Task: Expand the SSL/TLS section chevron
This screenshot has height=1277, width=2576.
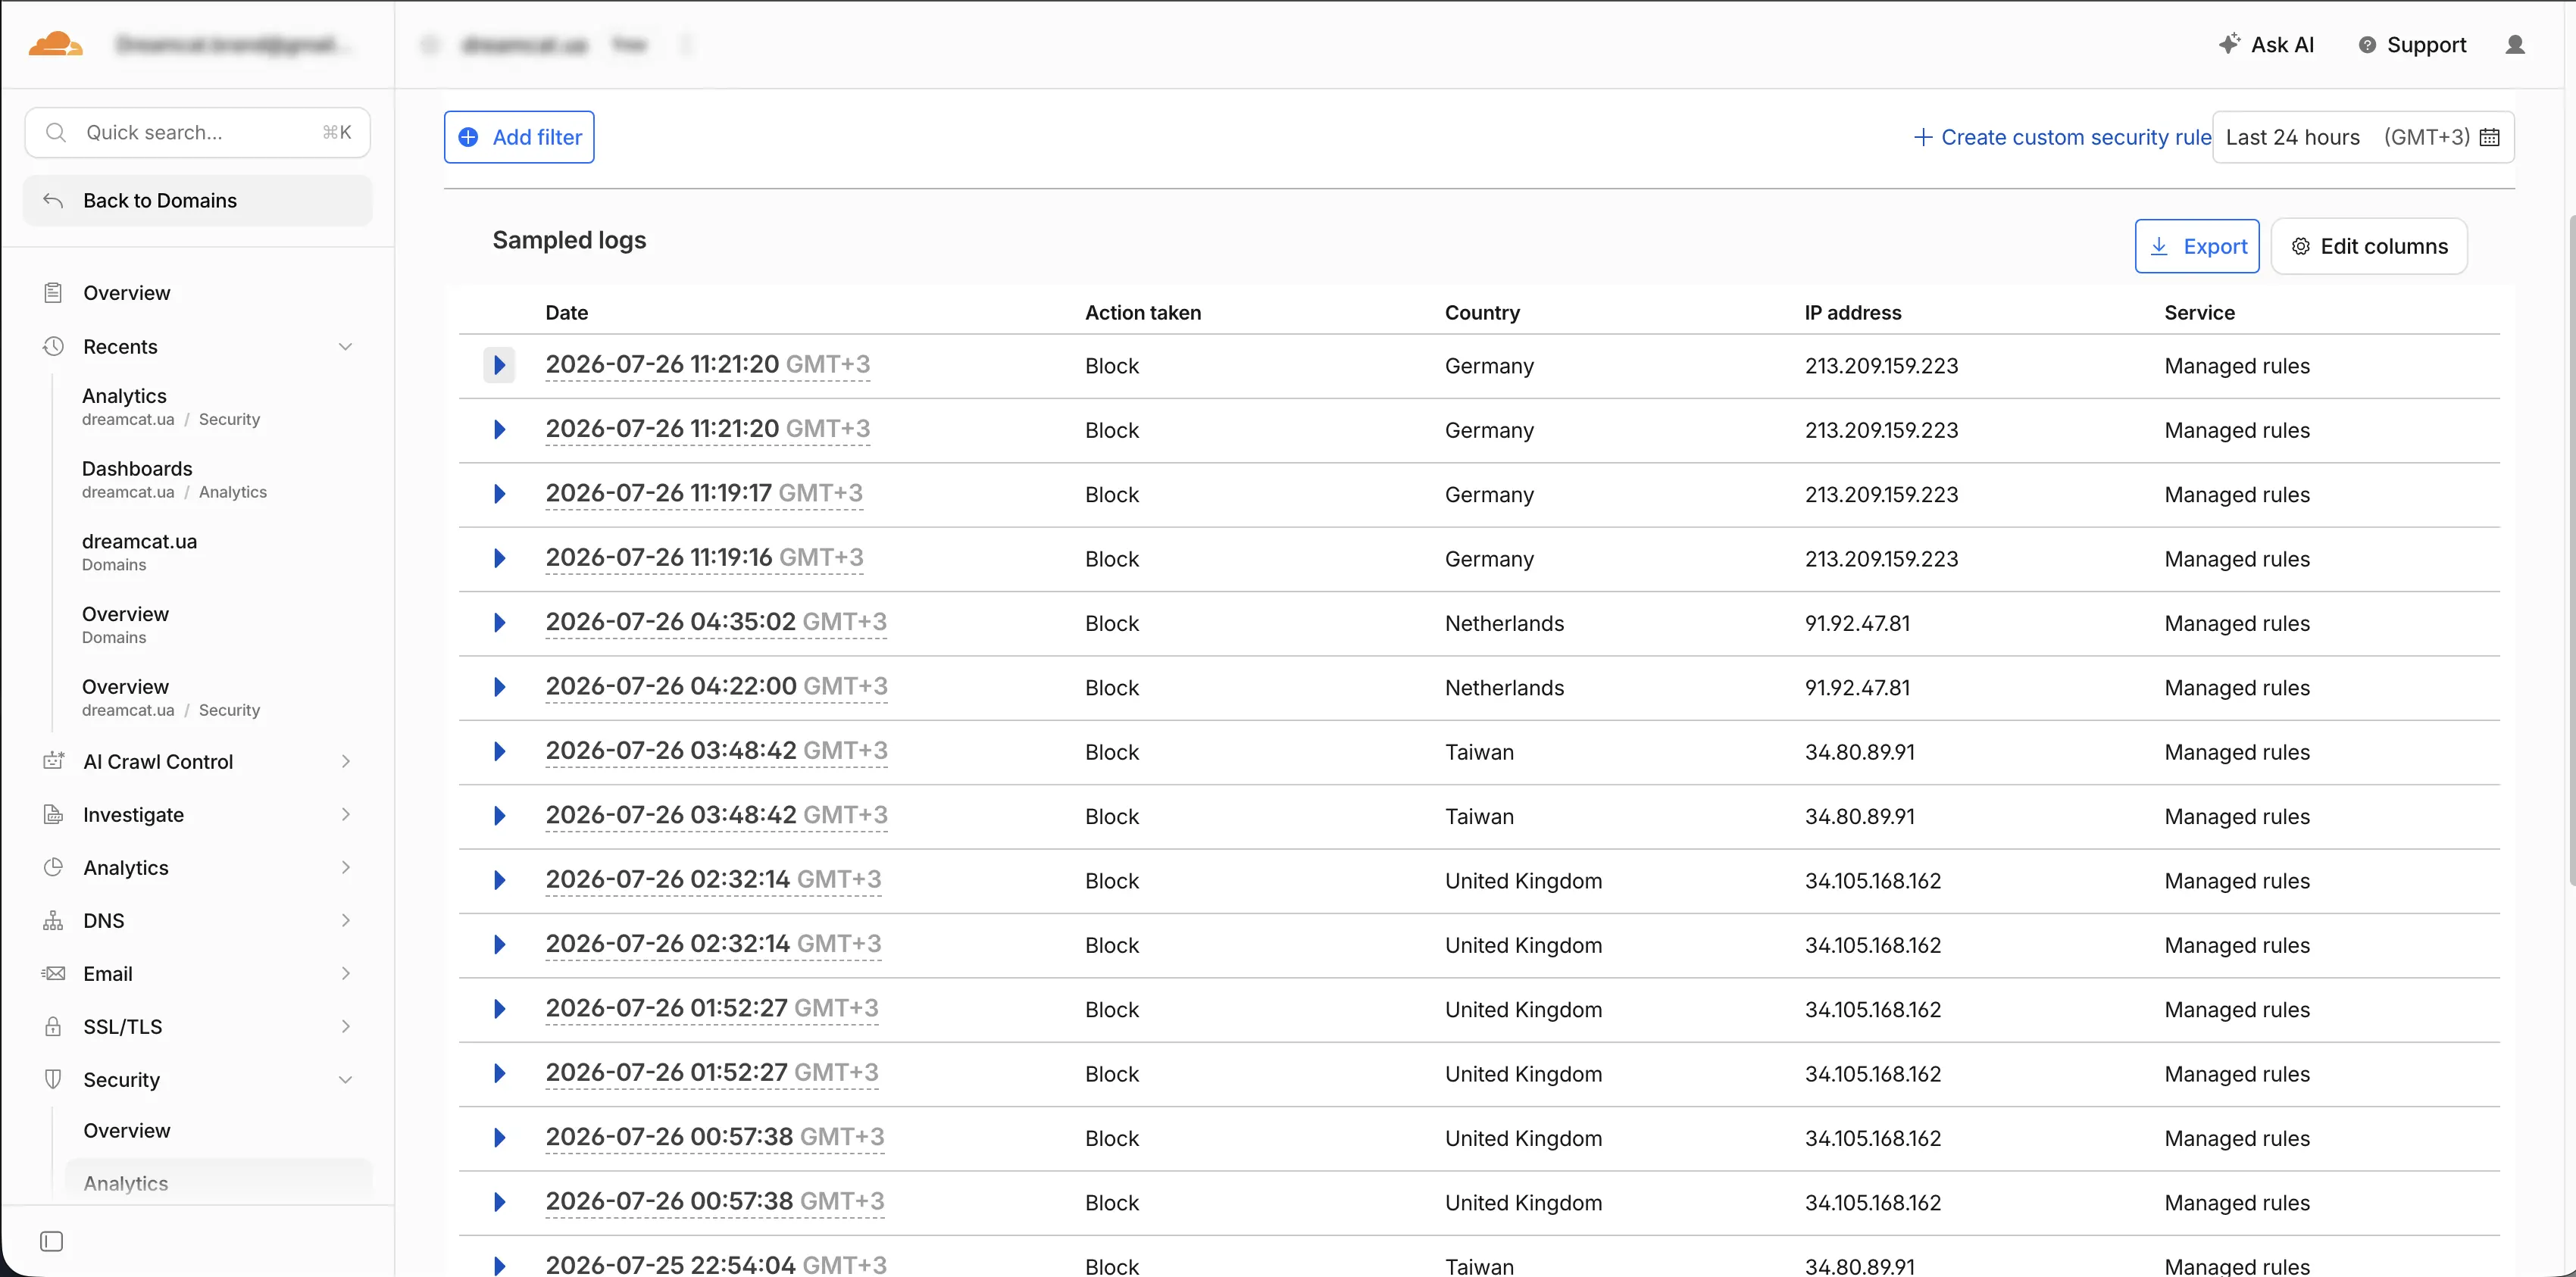Action: 345,1026
